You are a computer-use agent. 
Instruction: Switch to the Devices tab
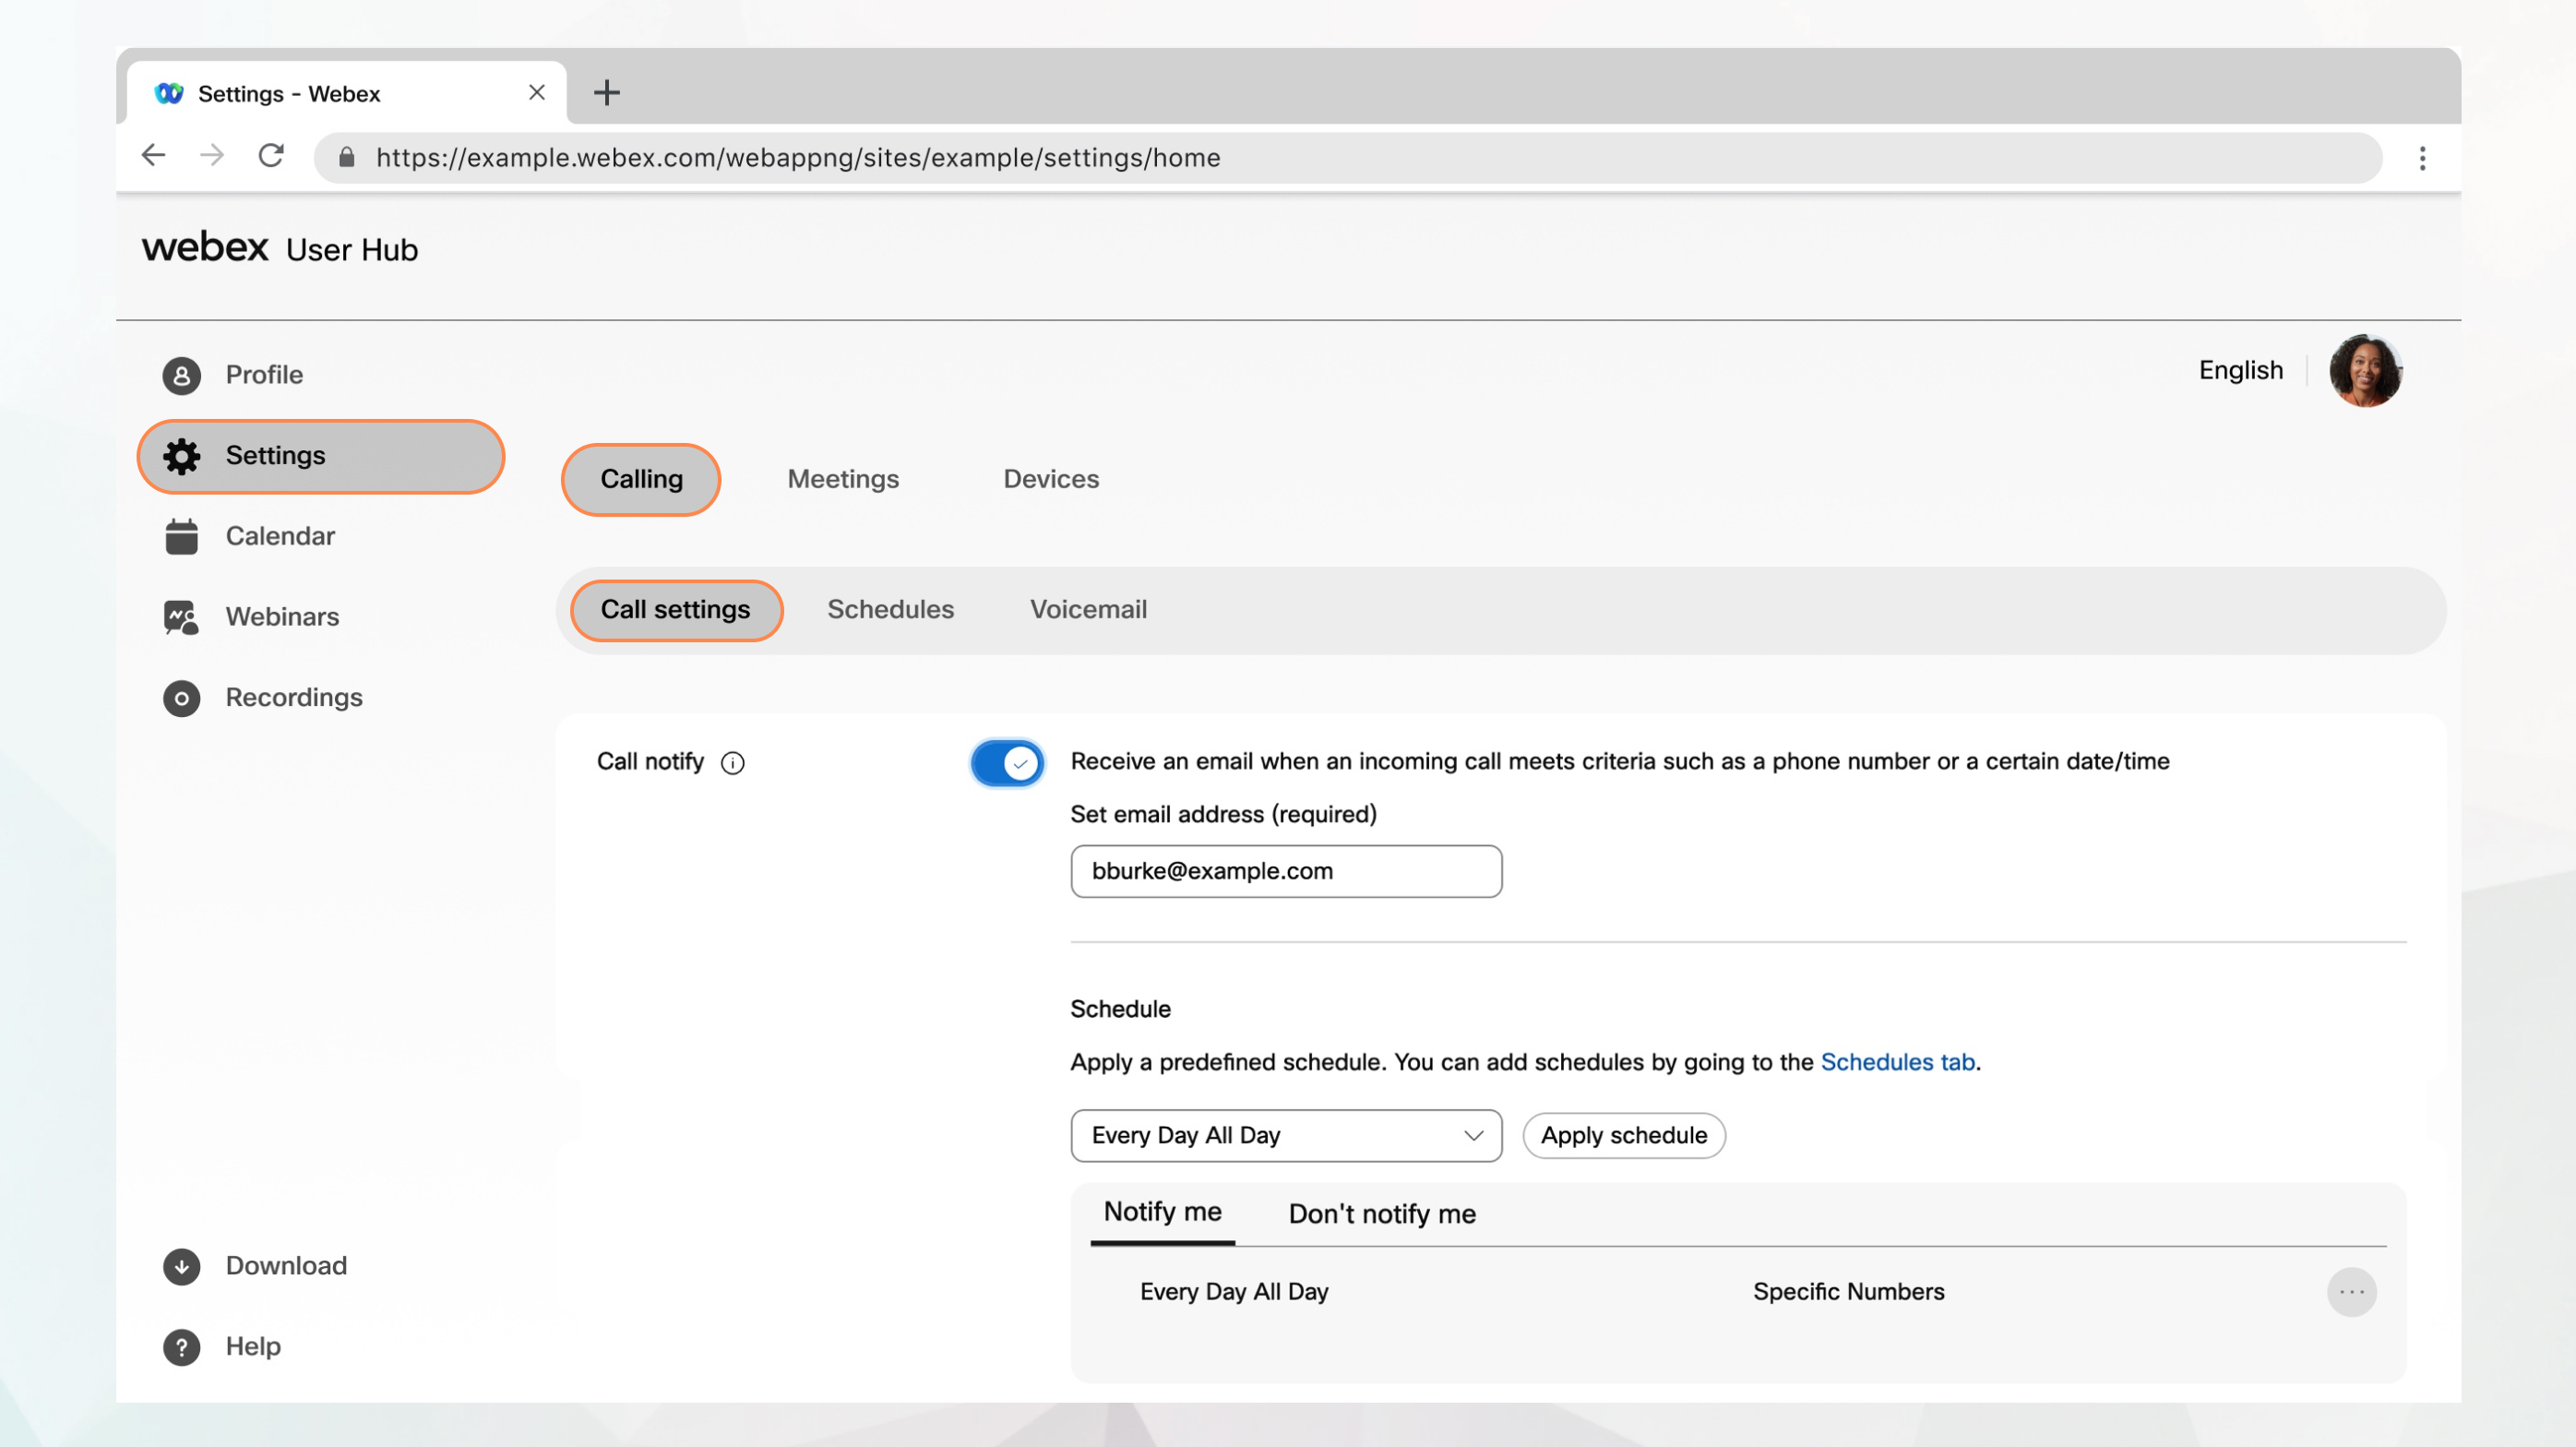coord(1051,476)
